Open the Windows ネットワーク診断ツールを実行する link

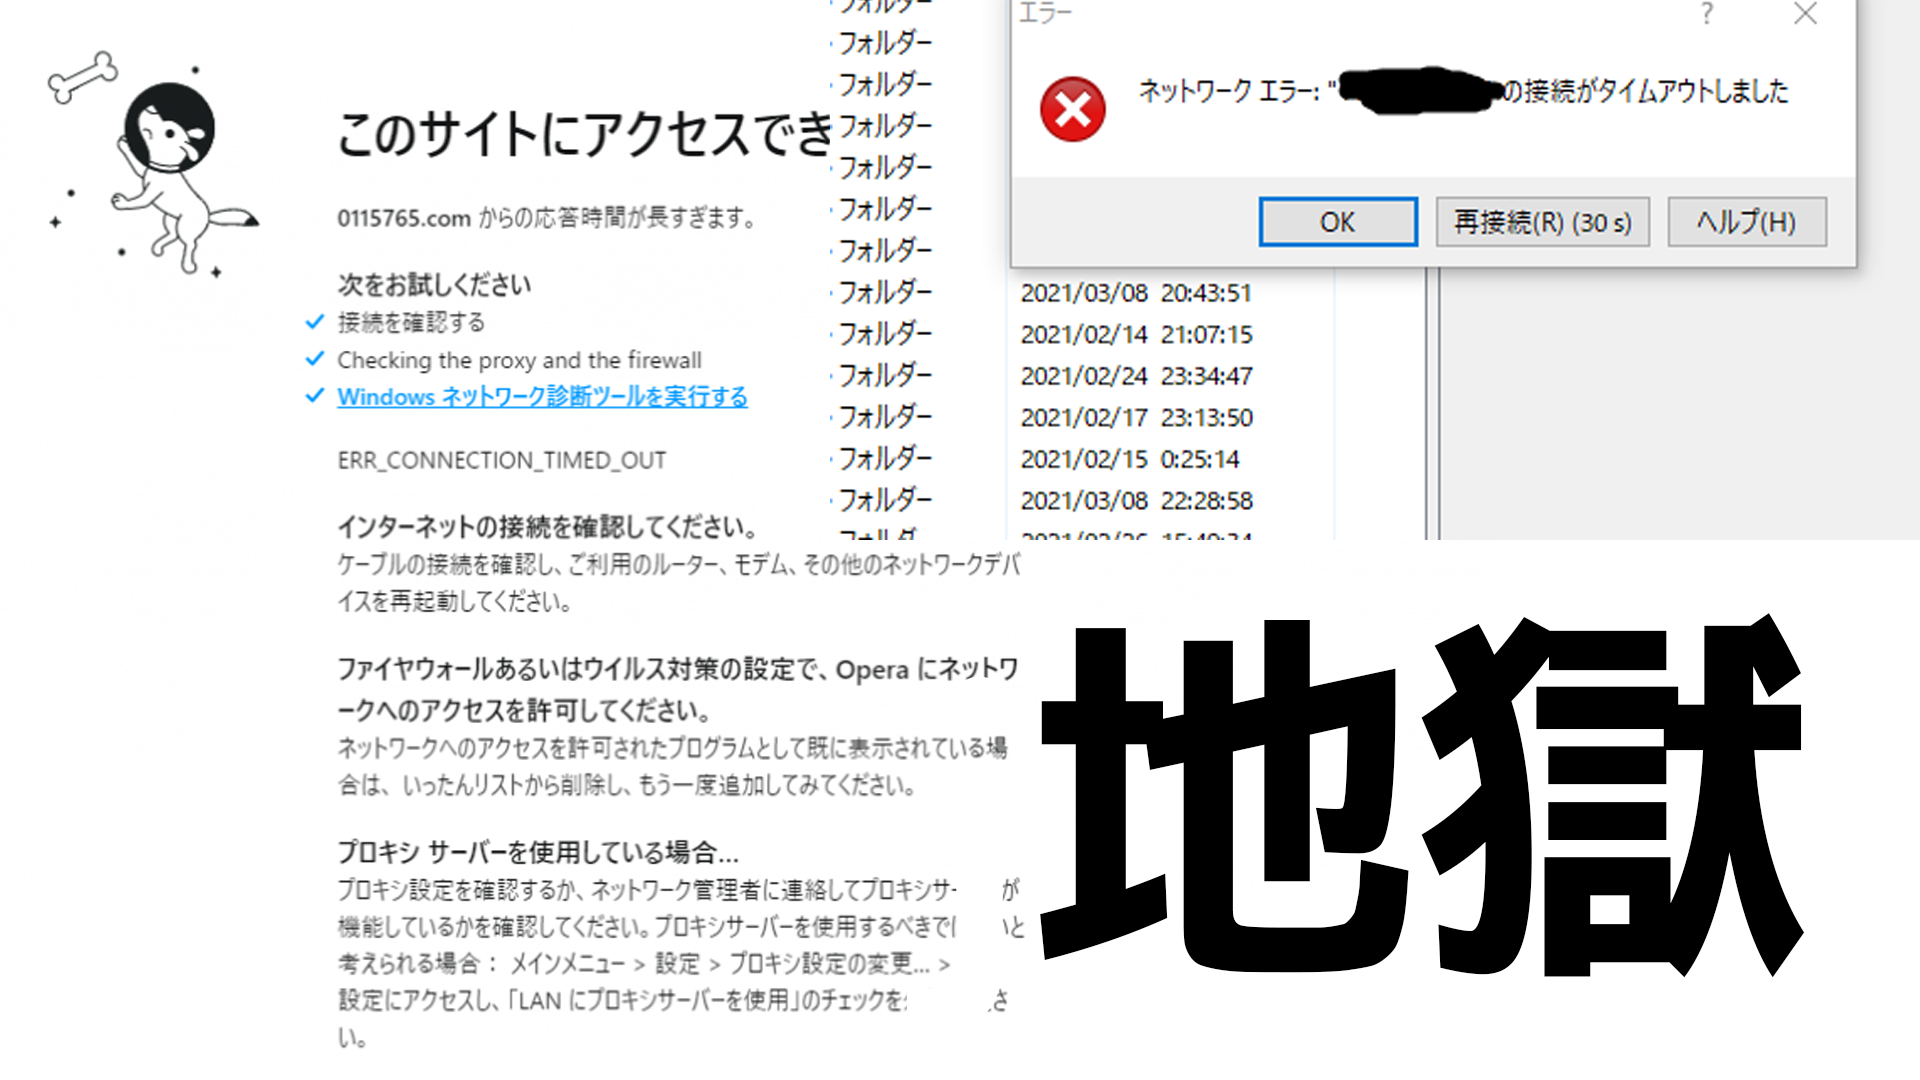click(x=542, y=396)
